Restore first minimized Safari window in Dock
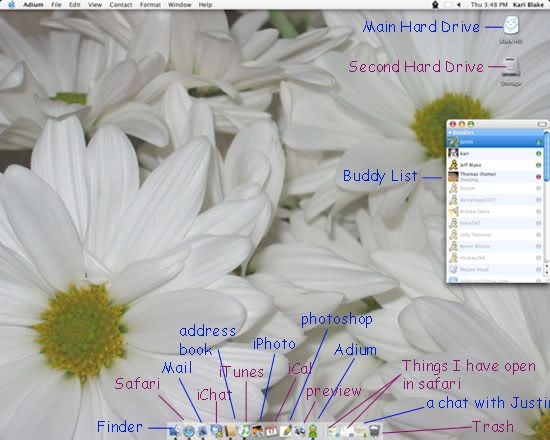The height and width of the screenshot is (440, 550). click(x=333, y=432)
